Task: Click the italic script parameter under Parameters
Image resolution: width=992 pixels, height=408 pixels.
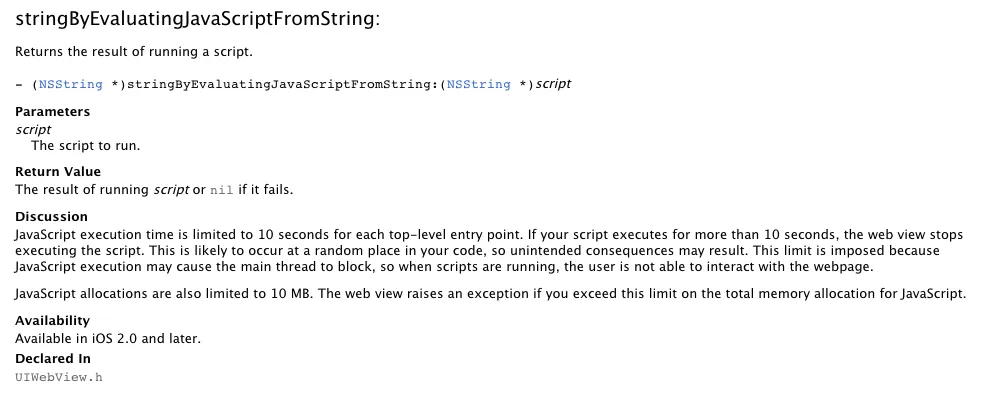Action: tap(33, 129)
